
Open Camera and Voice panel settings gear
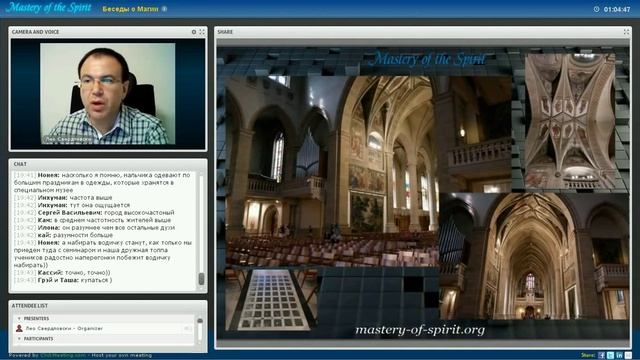click(194, 32)
